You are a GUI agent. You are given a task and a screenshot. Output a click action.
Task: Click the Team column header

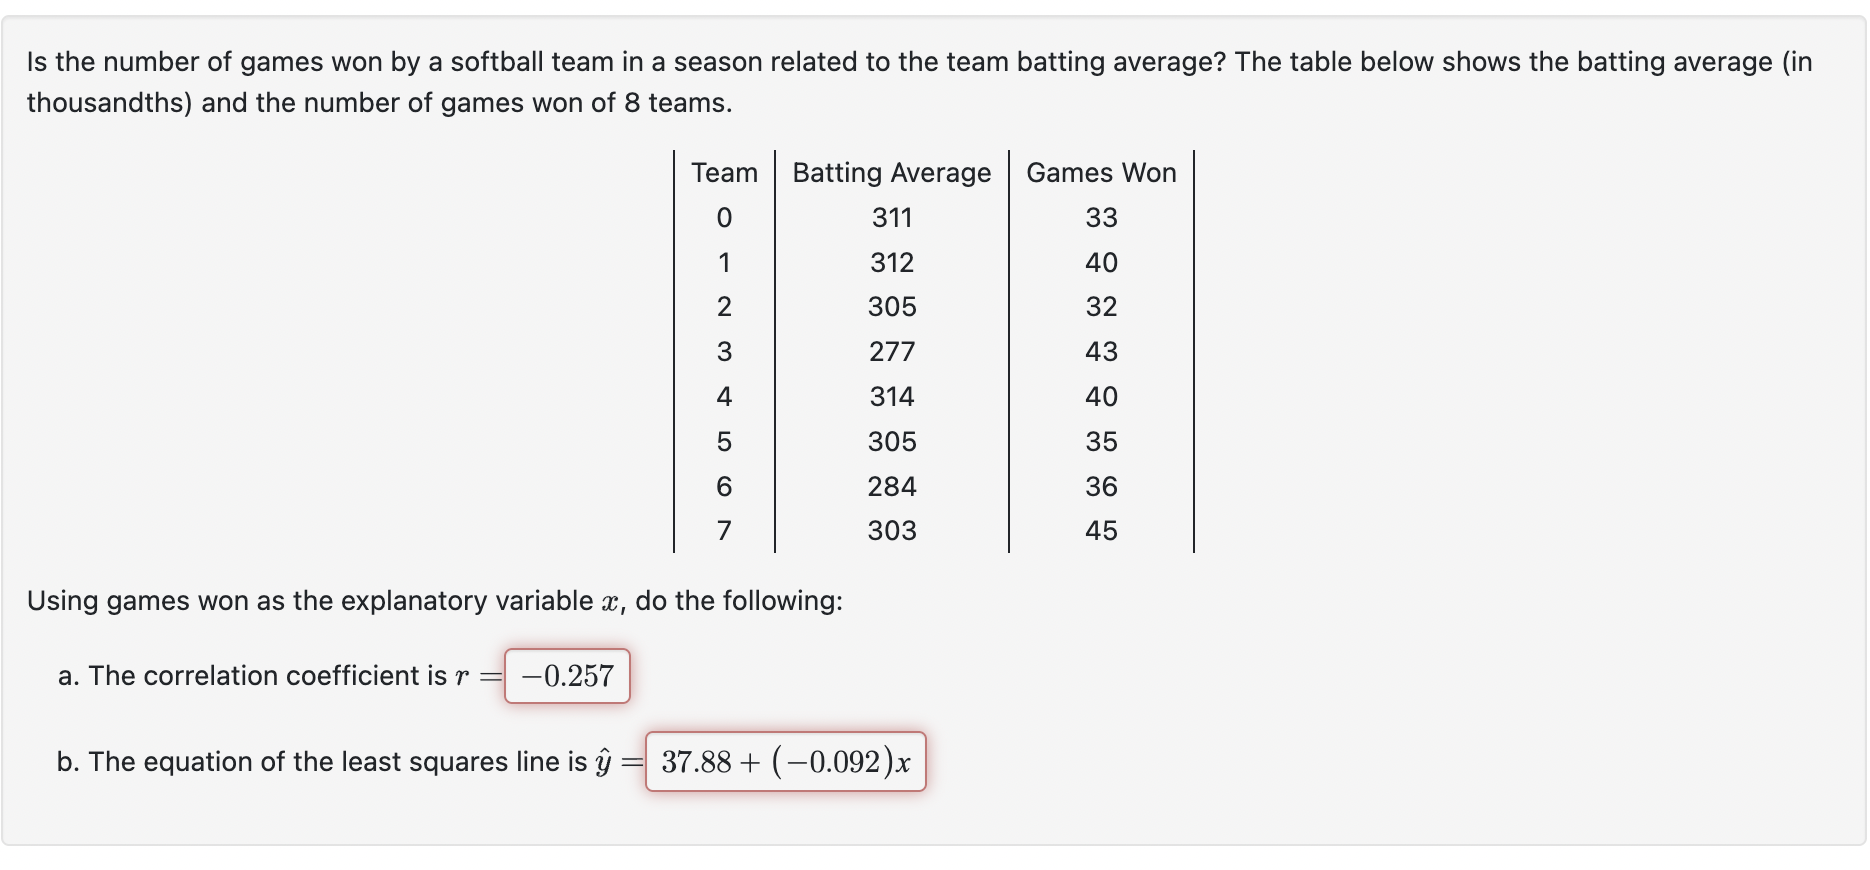pos(723,172)
